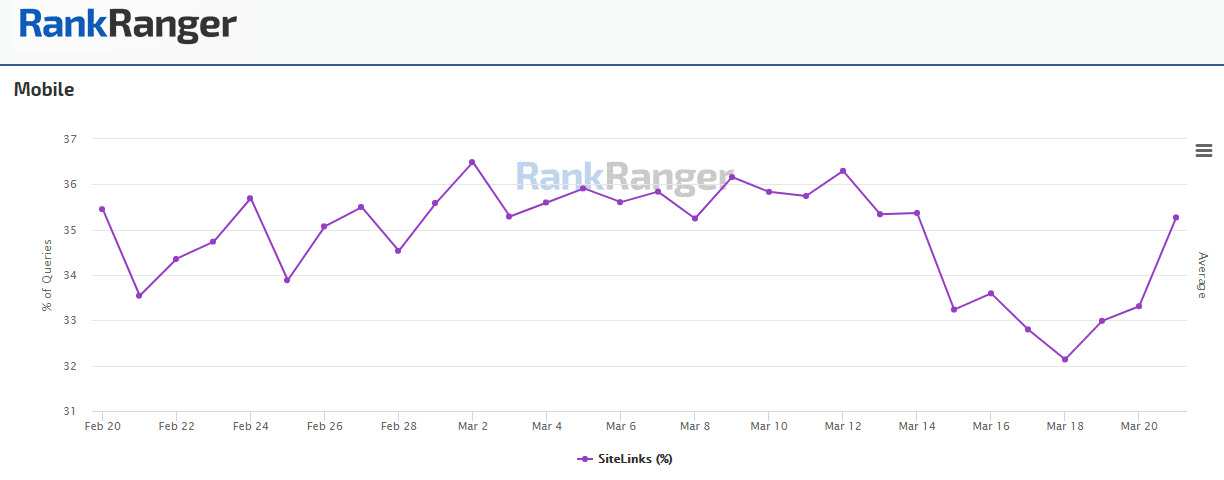
Task: Click the '% of Queries' axis title
Action: (46, 276)
